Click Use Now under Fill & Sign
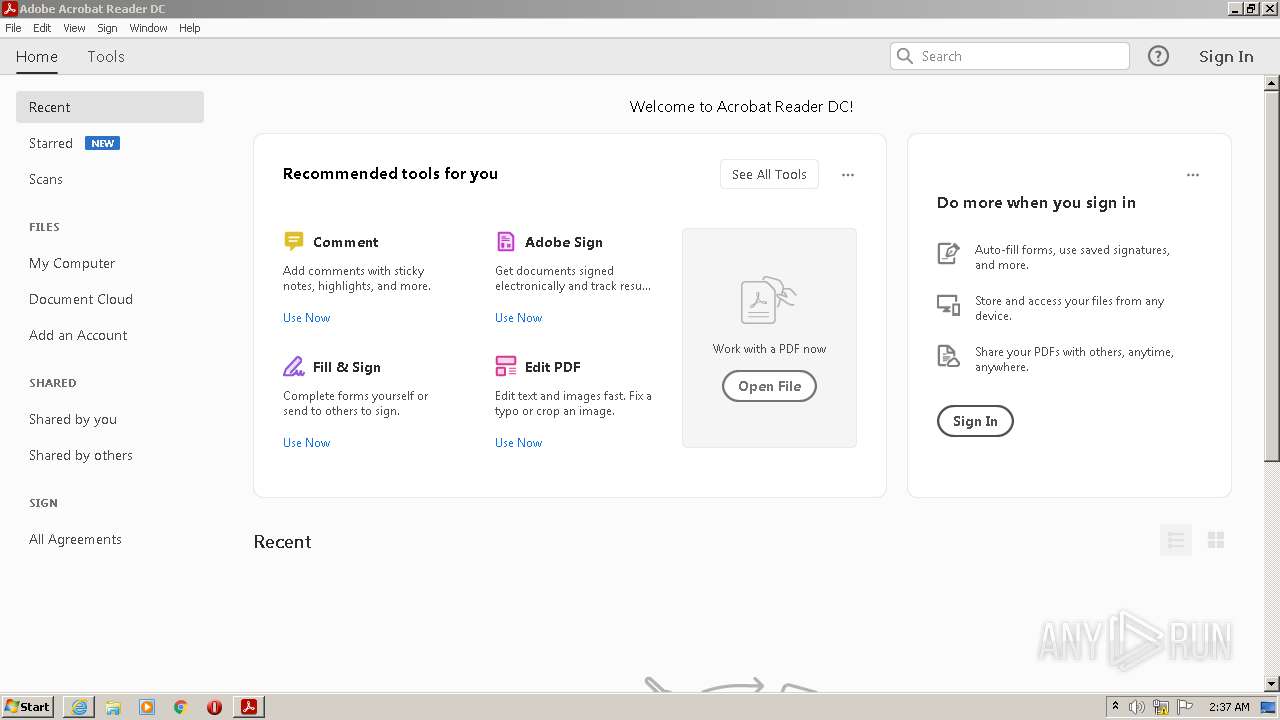The image size is (1280, 720). pos(306,443)
